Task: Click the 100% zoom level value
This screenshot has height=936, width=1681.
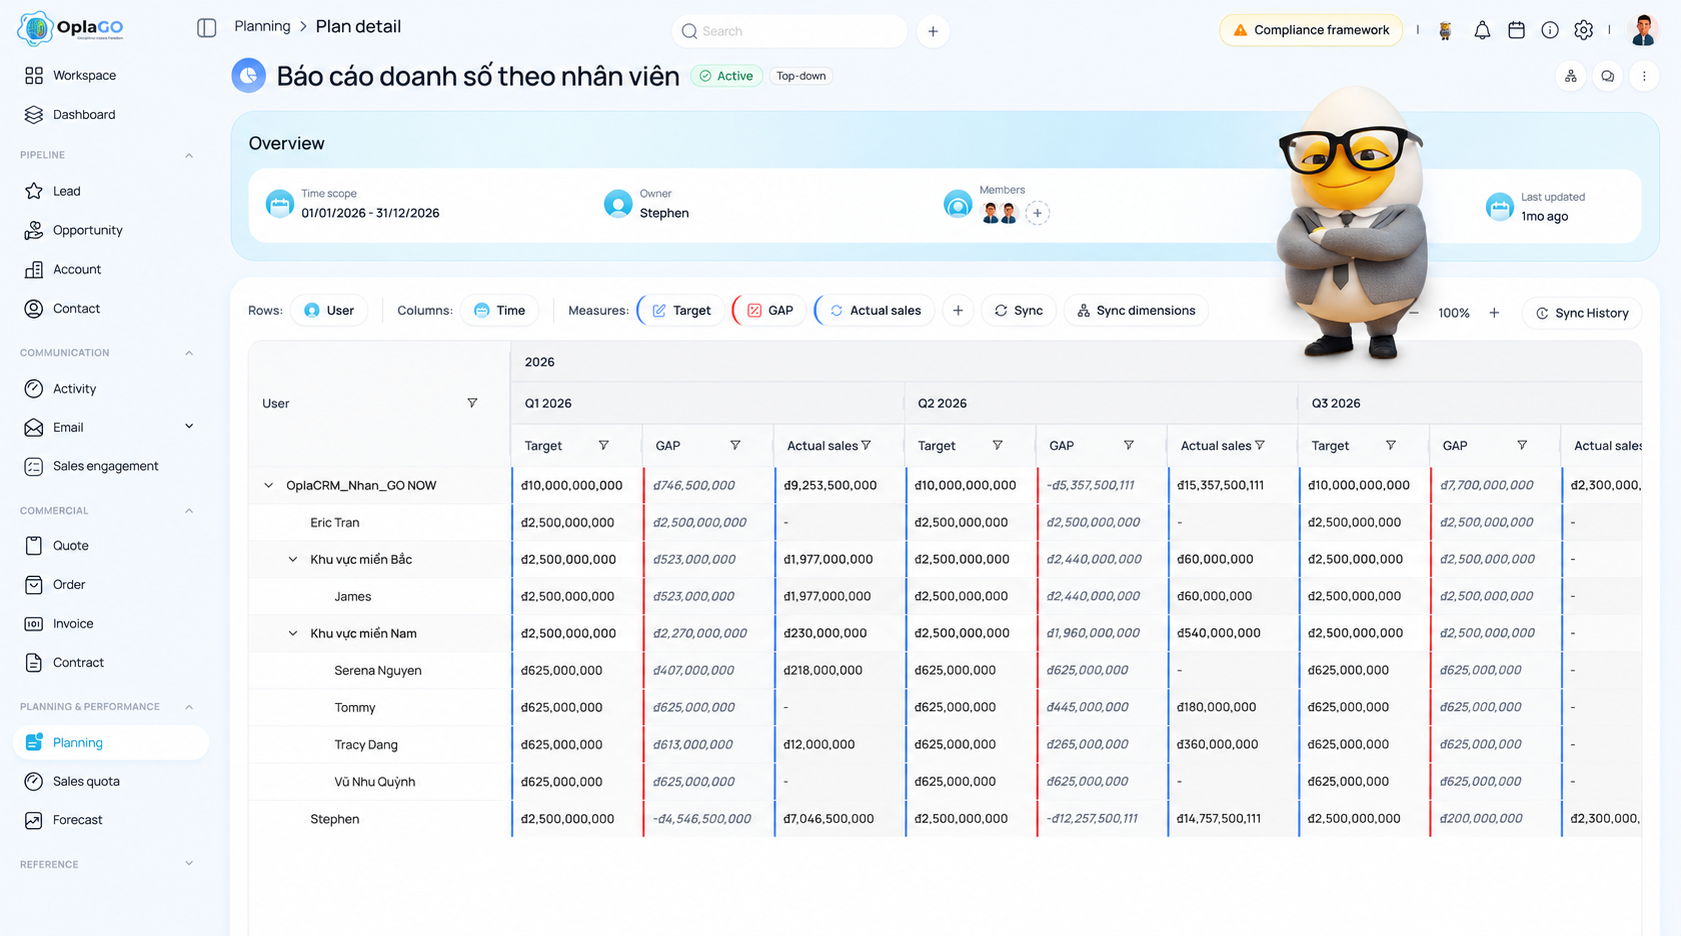Action: [1454, 313]
